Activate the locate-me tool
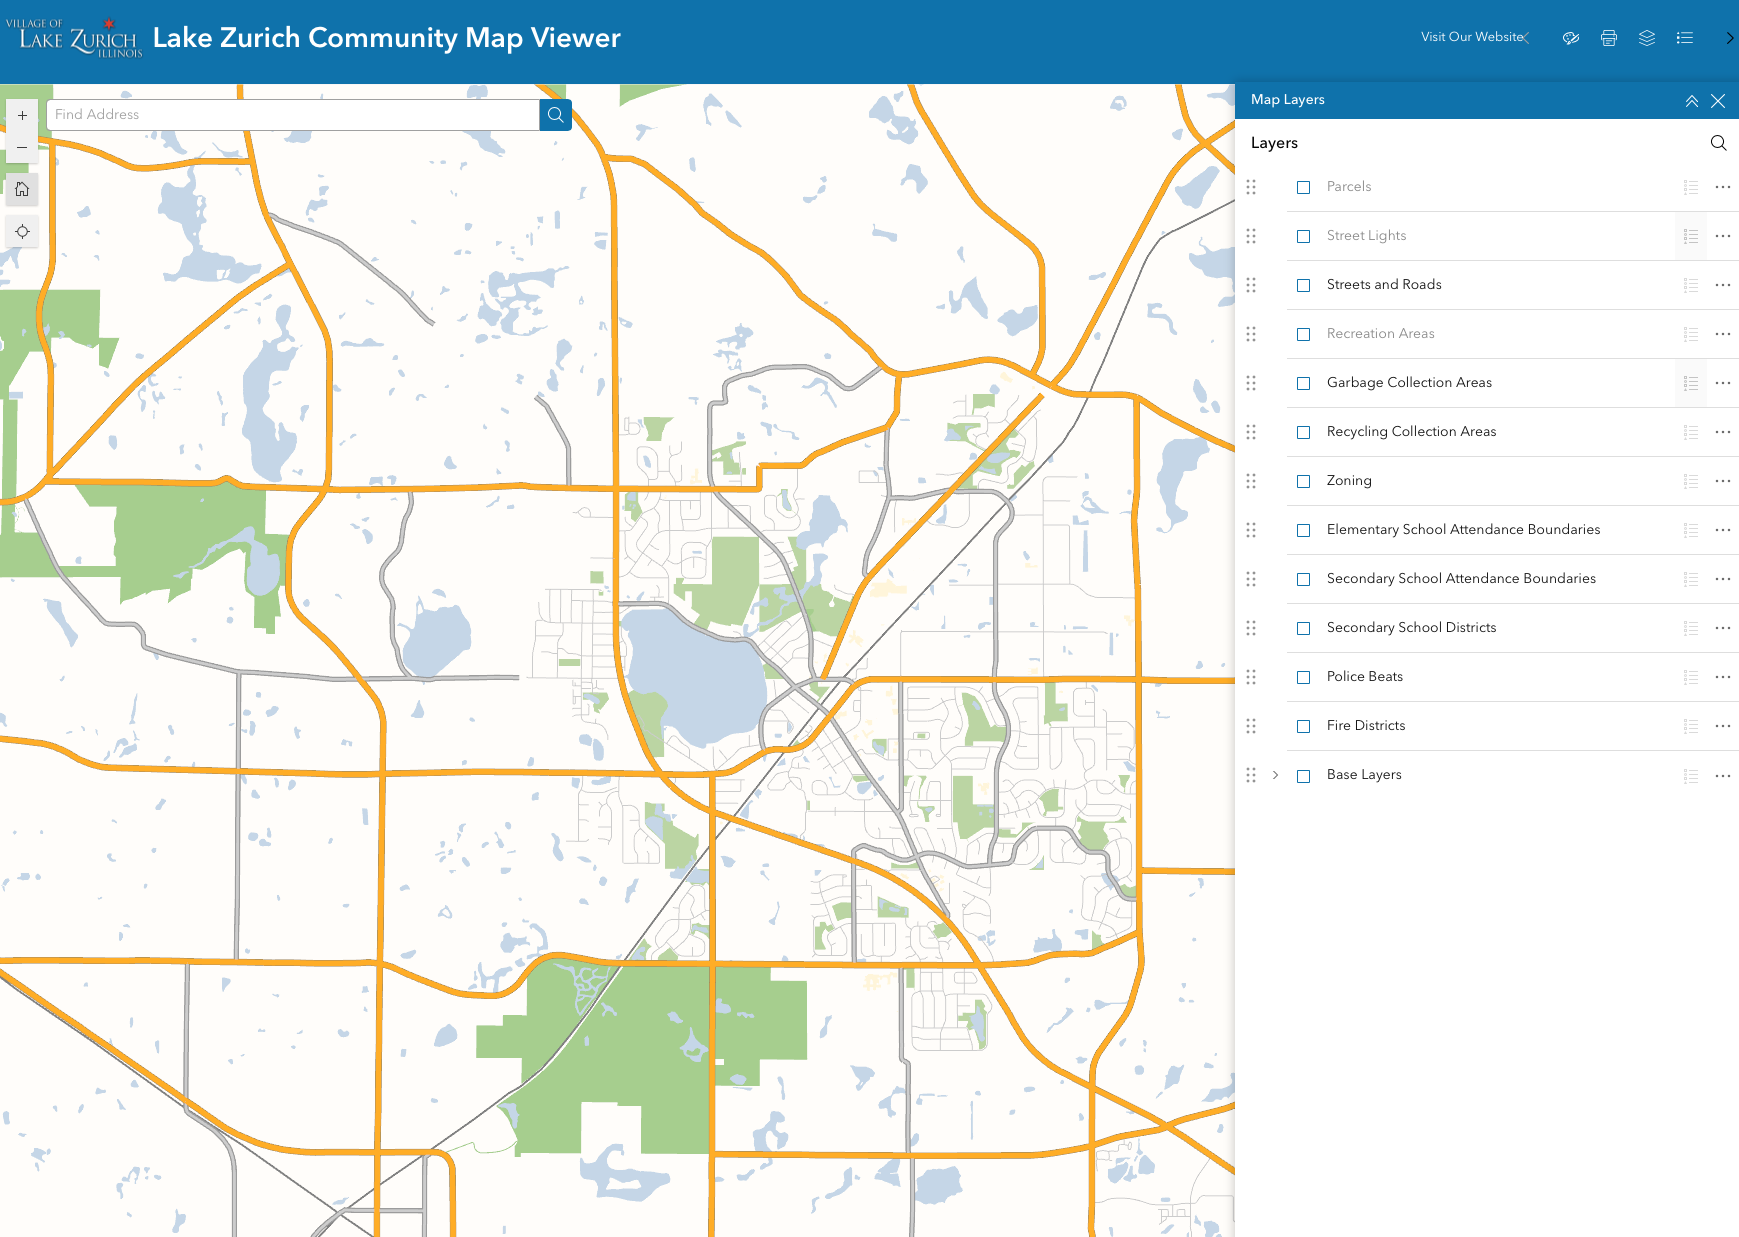 22,231
